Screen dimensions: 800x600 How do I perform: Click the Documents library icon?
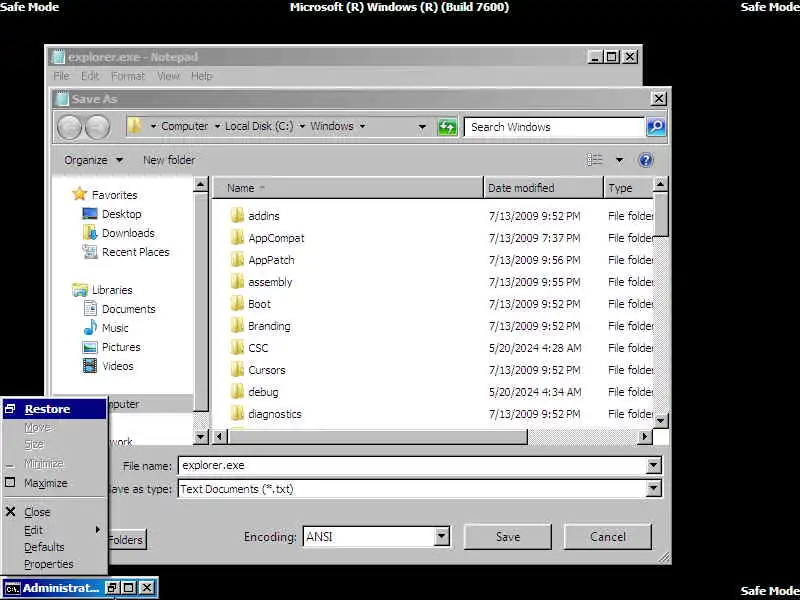(90, 308)
